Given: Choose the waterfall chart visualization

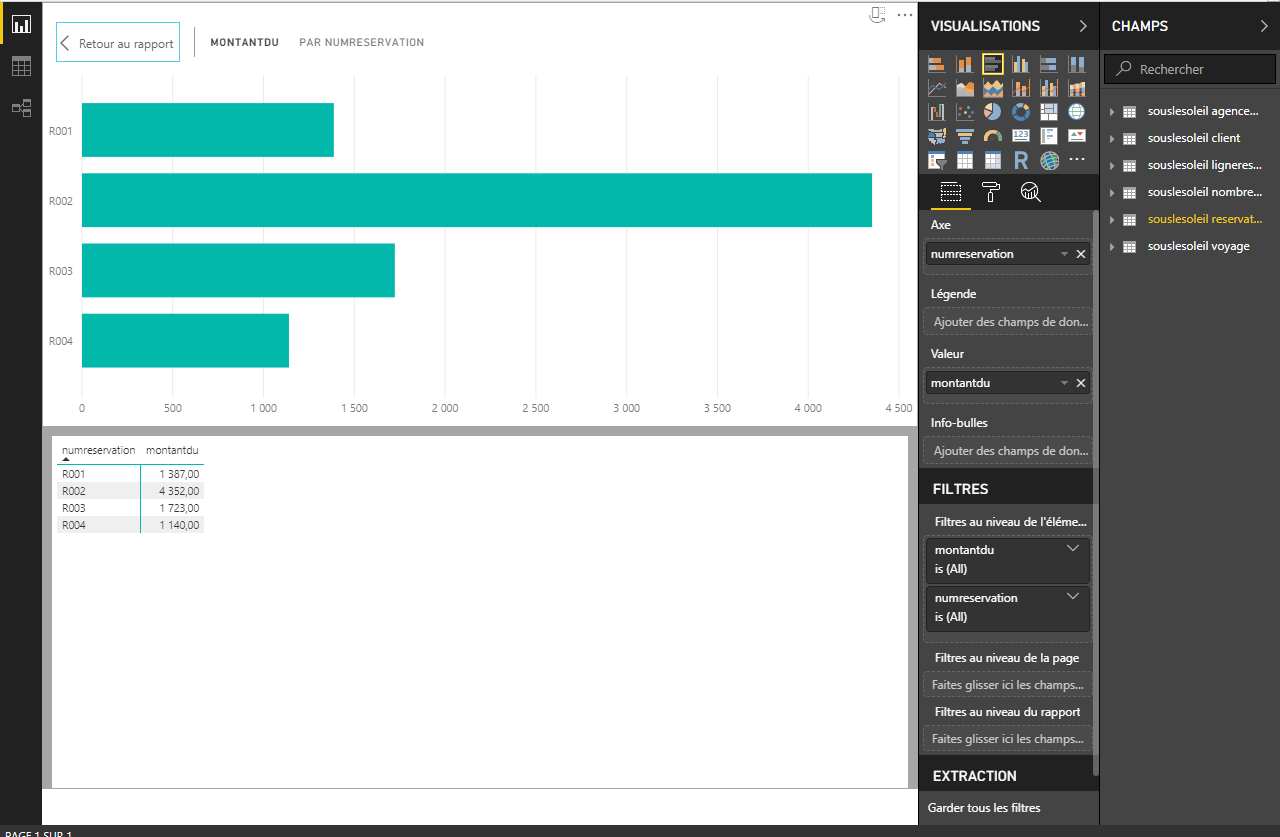Looking at the screenshot, I should [937, 112].
